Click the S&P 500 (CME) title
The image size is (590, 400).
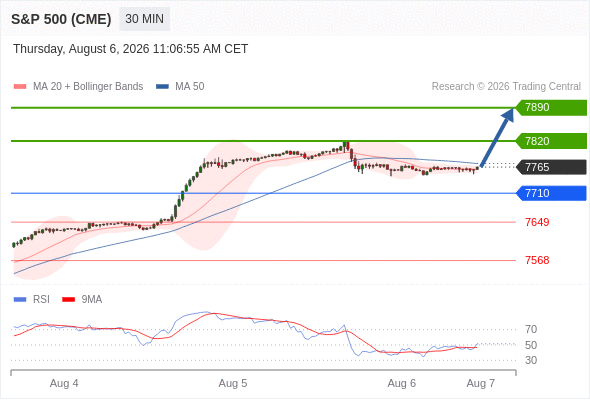[61, 19]
